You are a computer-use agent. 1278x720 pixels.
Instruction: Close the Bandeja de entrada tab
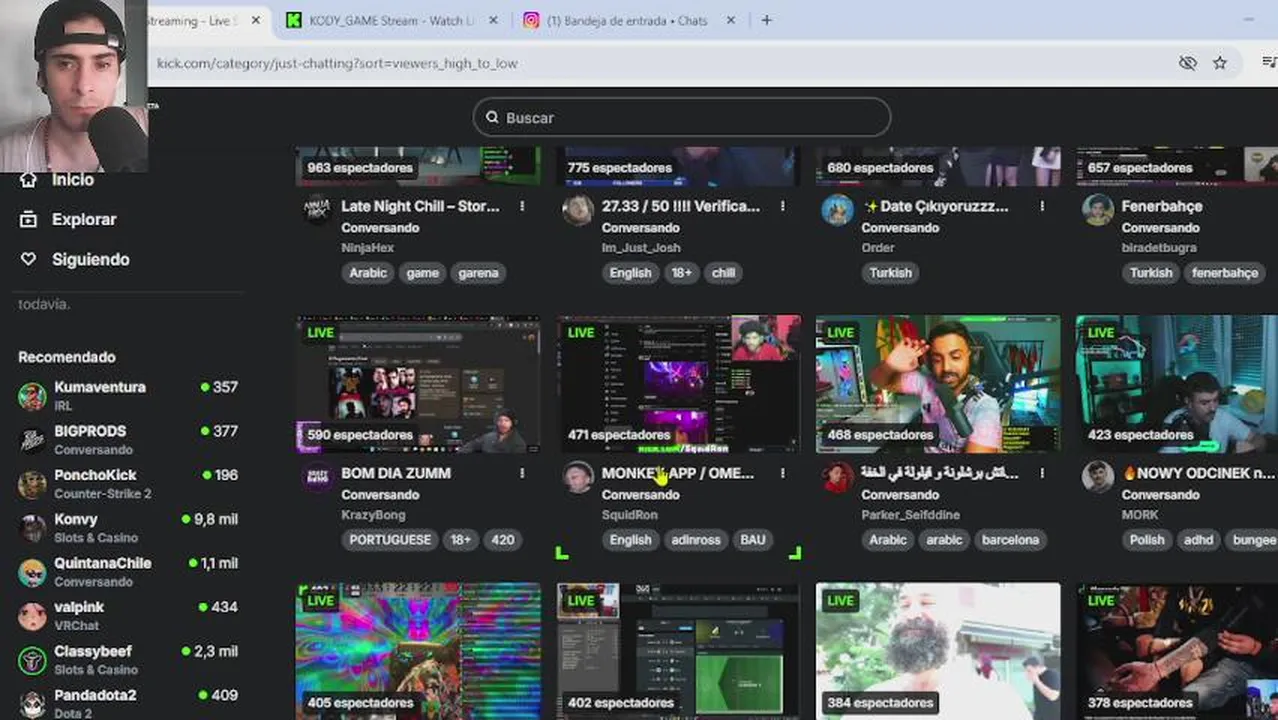[730, 20]
